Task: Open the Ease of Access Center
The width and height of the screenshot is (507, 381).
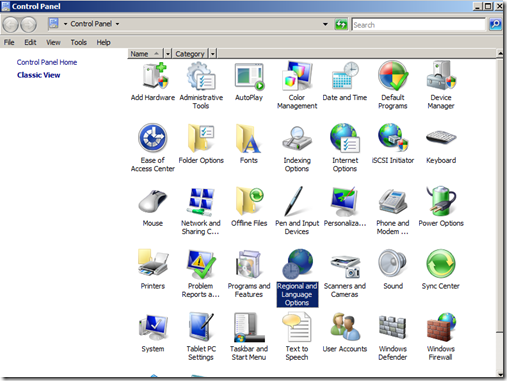Action: [153, 148]
